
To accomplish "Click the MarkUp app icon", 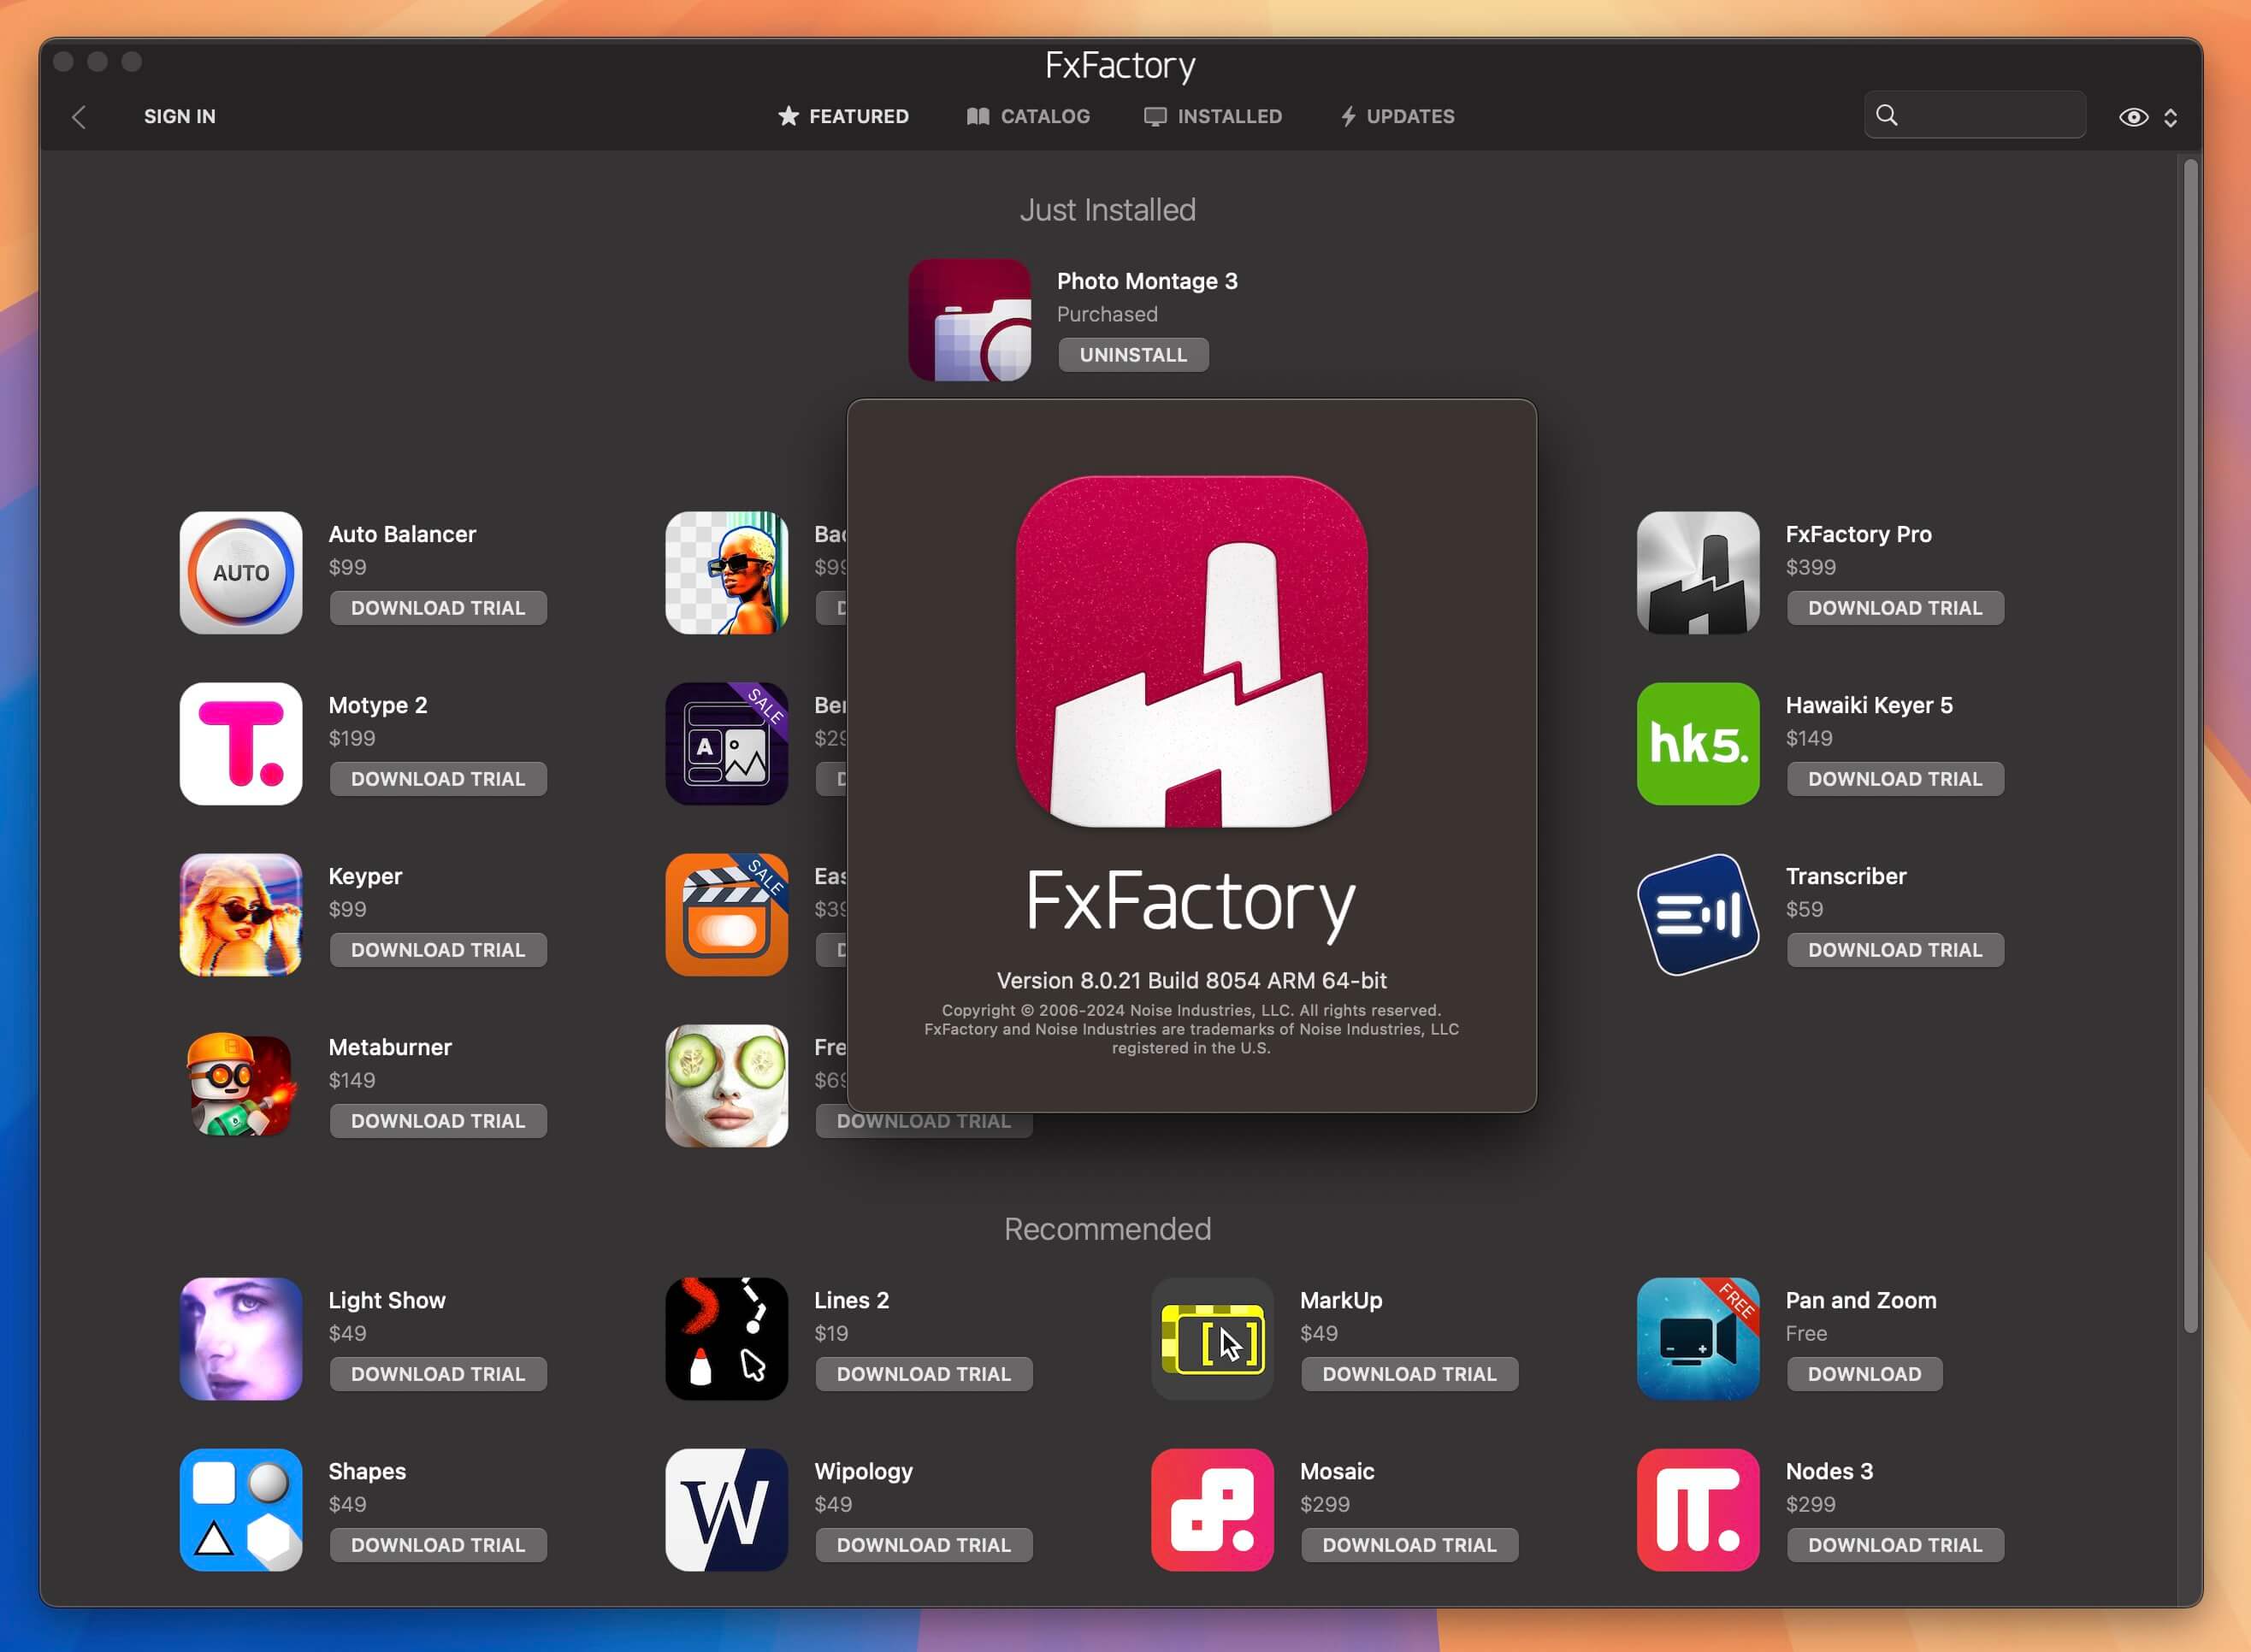I will (x=1214, y=1339).
